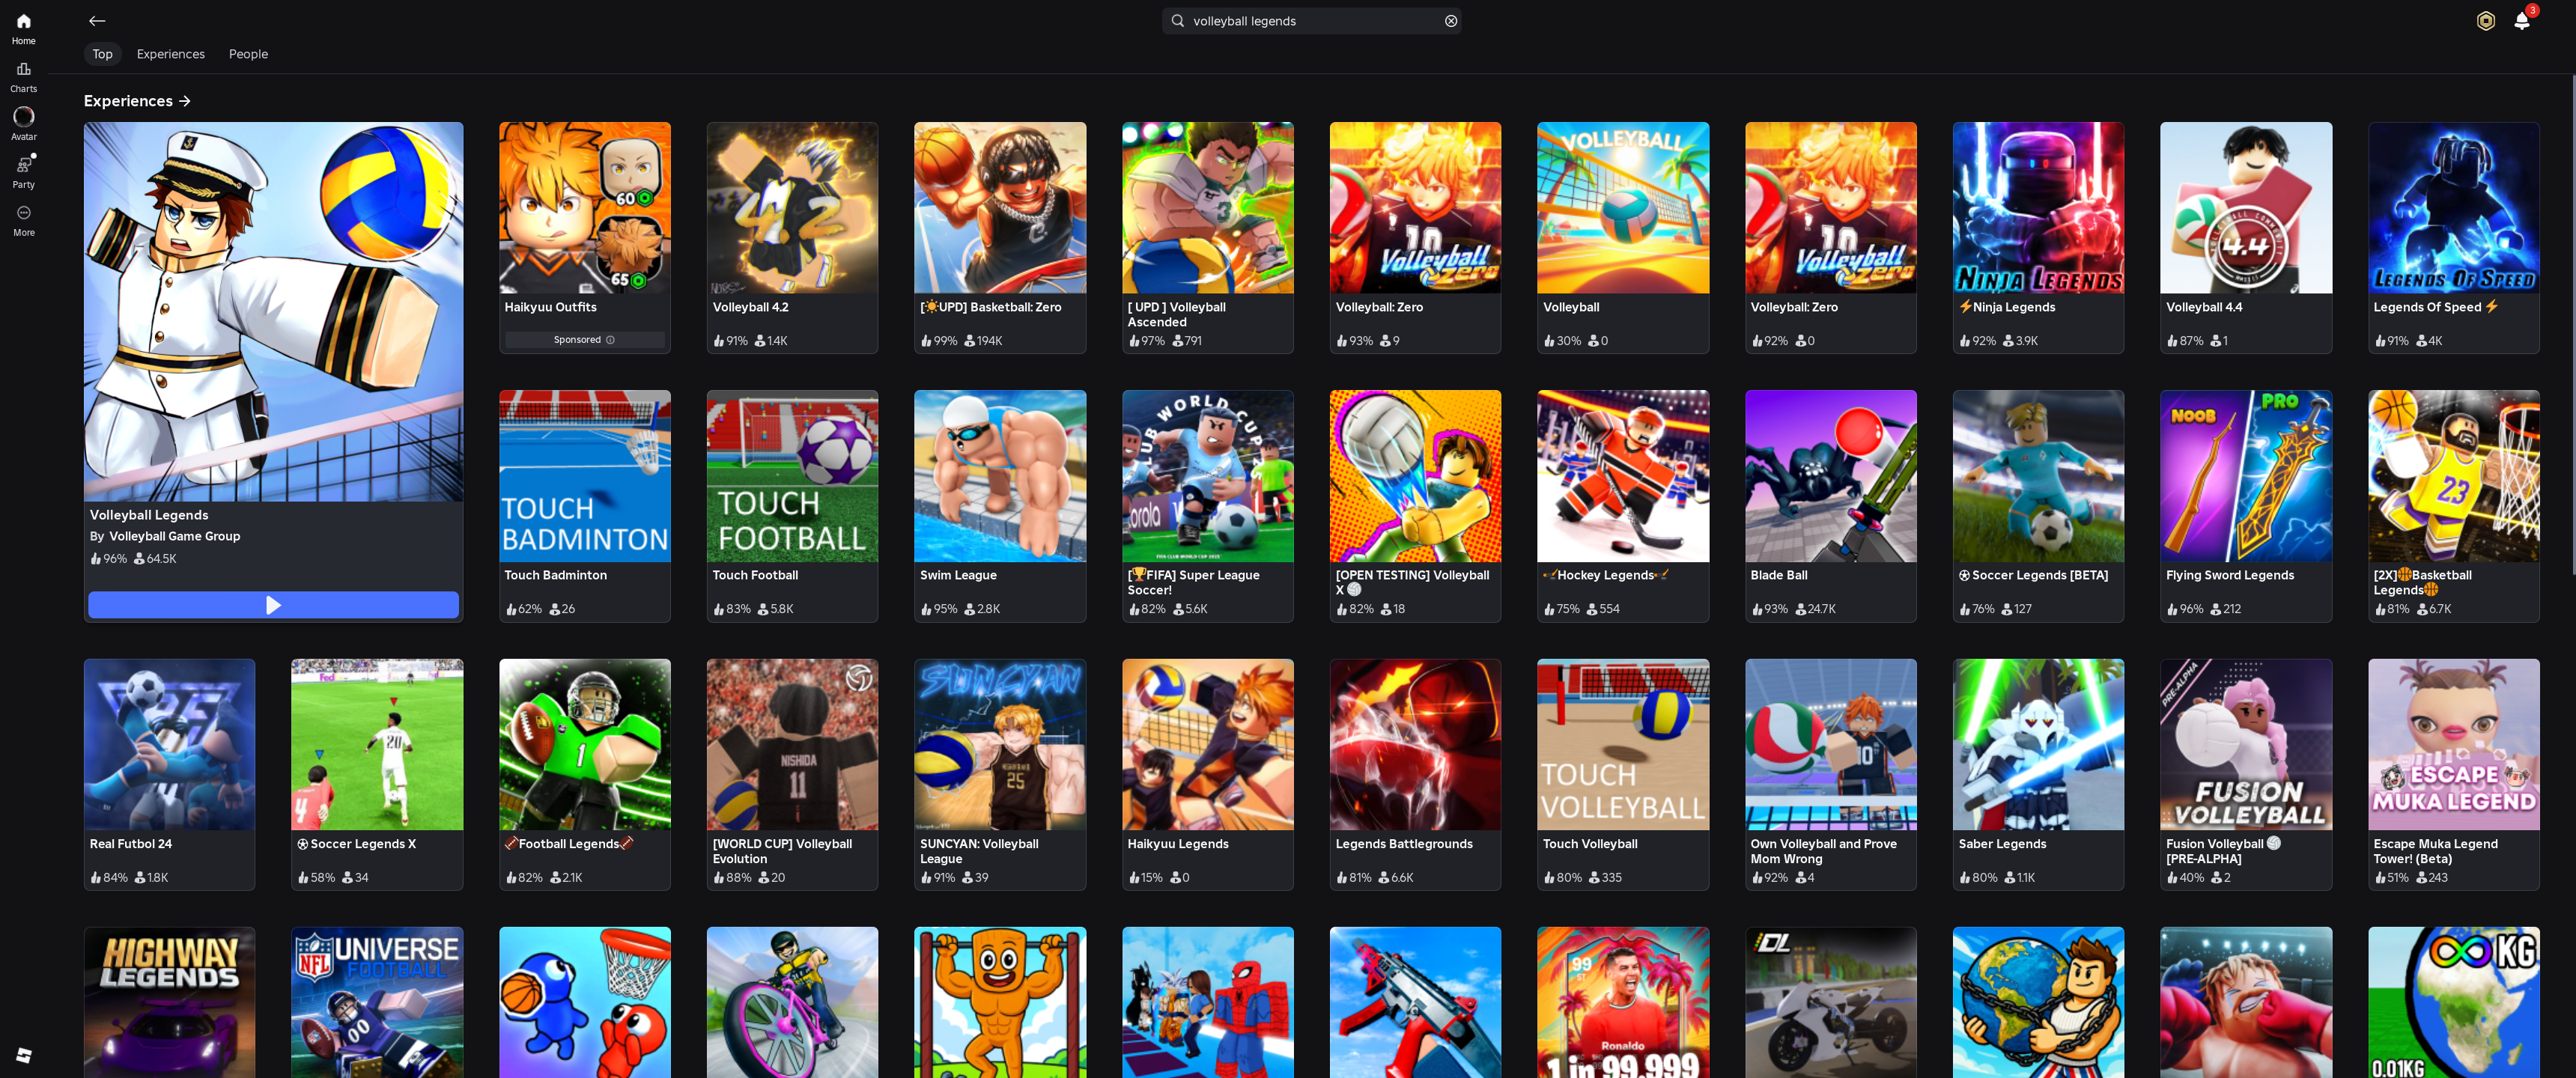Open the Robux hexagon icon
This screenshot has width=2576, height=1078.
point(2485,21)
